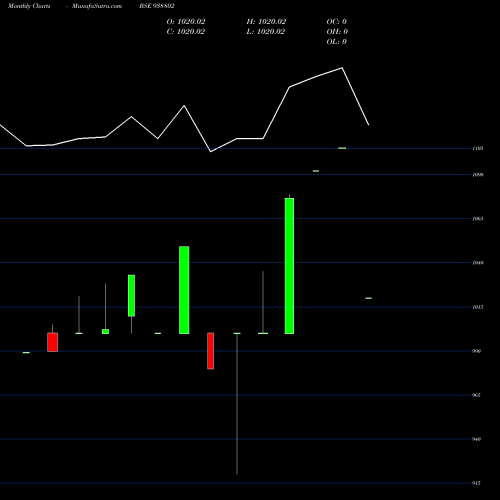
Task: Click the 'Monthly Charts' title text
Action: [x=29, y=6]
